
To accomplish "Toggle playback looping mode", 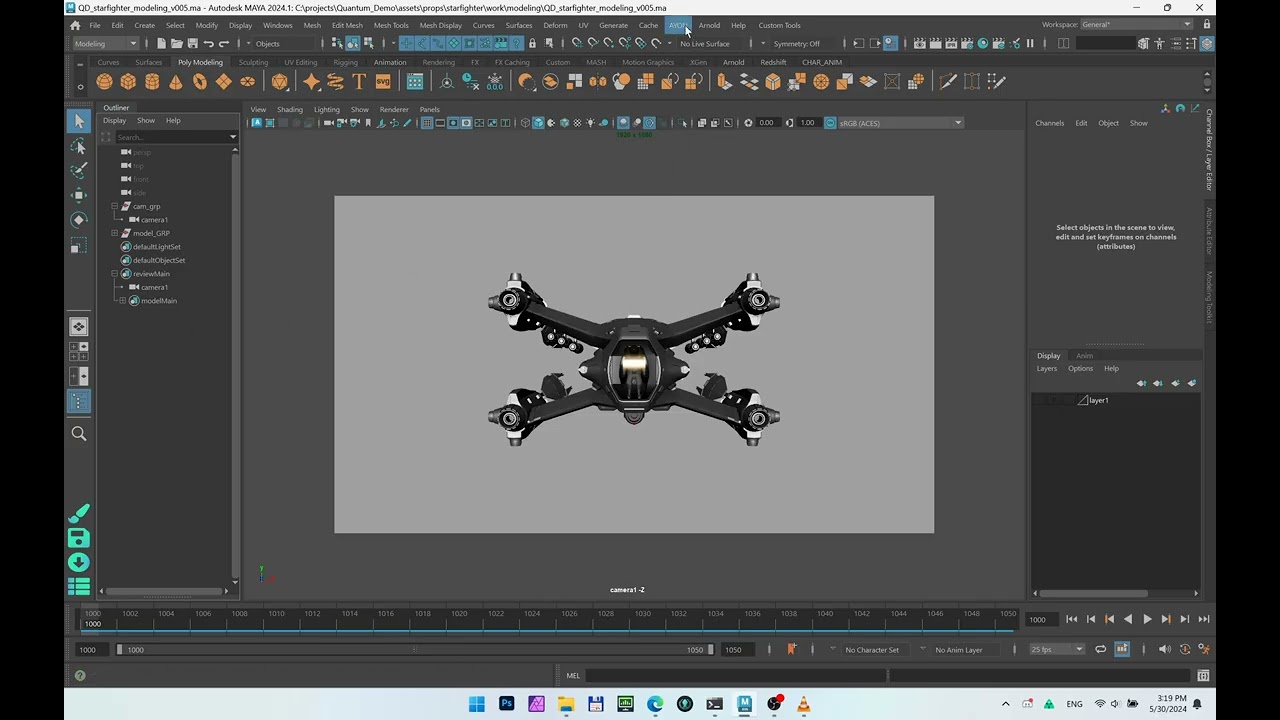I will pyautogui.click(x=1100, y=649).
